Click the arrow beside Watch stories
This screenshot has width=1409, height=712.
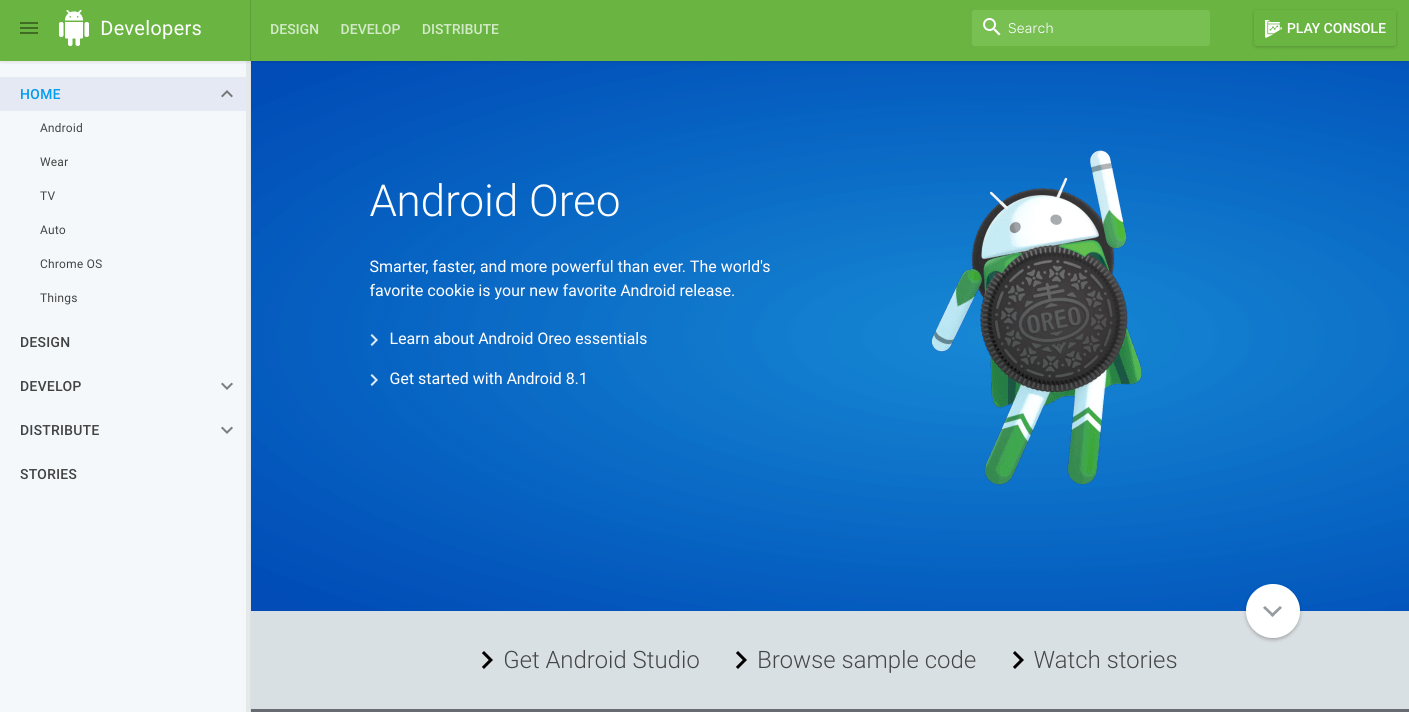coord(1017,660)
